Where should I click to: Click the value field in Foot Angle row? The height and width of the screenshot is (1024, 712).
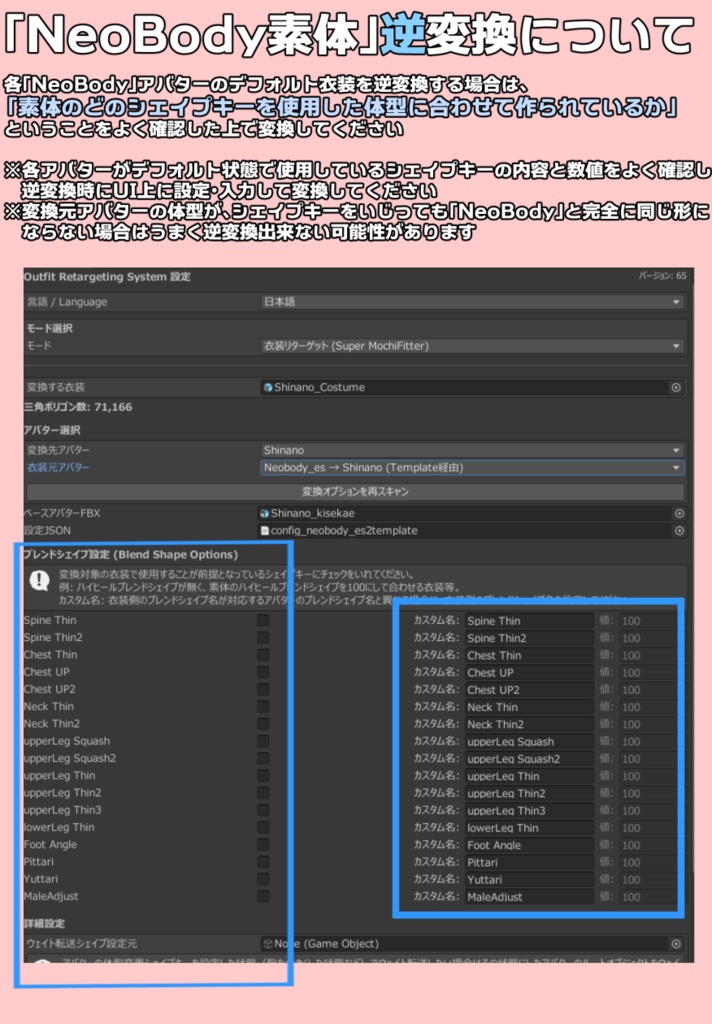[647, 845]
